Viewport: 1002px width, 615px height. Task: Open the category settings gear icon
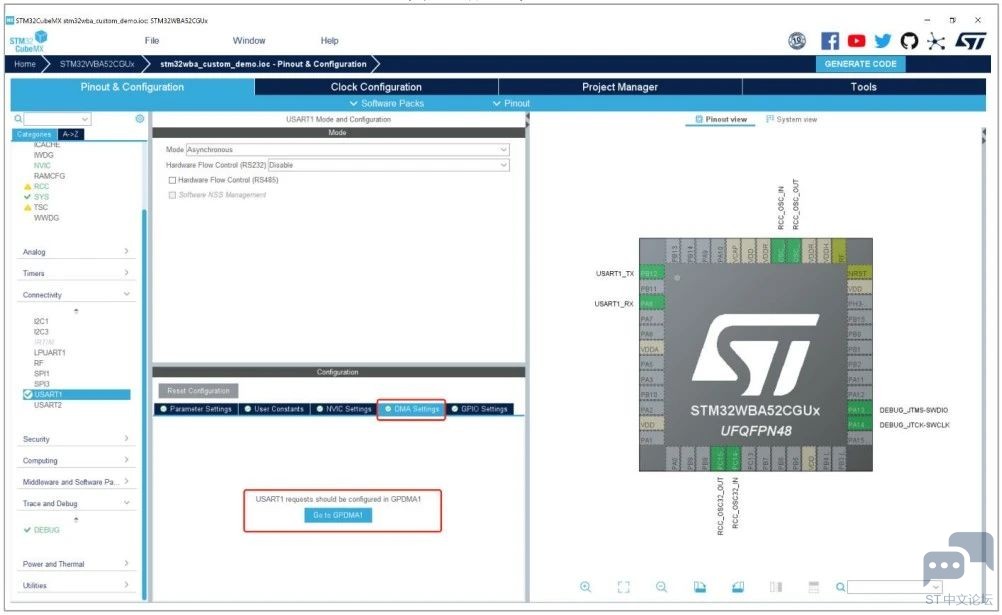tap(140, 119)
